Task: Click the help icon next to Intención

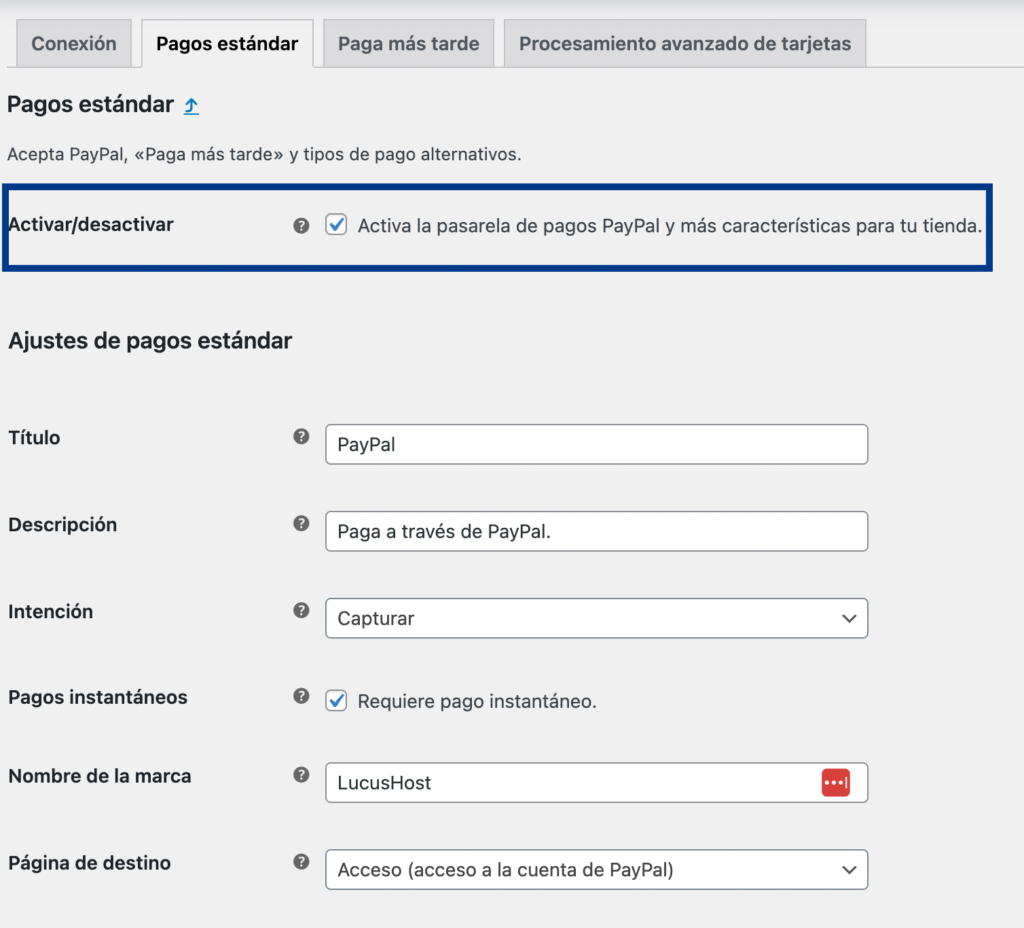Action: tap(301, 611)
